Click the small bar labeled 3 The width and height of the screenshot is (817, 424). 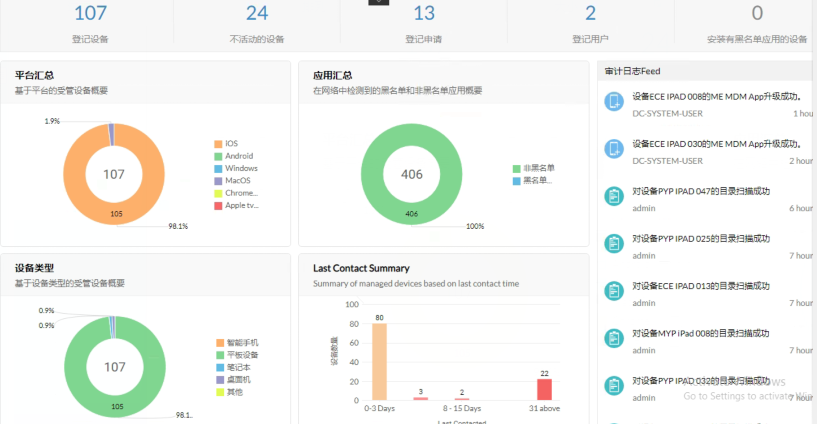pyautogui.click(x=420, y=398)
